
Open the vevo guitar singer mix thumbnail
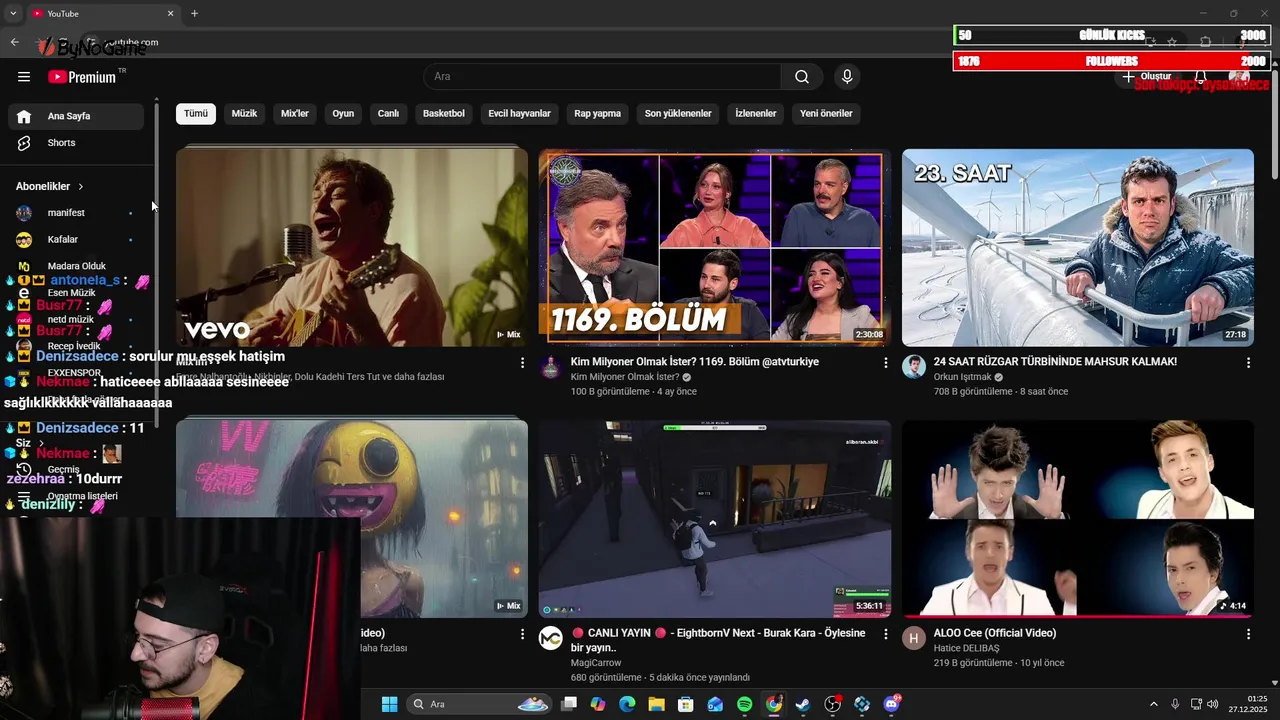pyautogui.click(x=352, y=247)
